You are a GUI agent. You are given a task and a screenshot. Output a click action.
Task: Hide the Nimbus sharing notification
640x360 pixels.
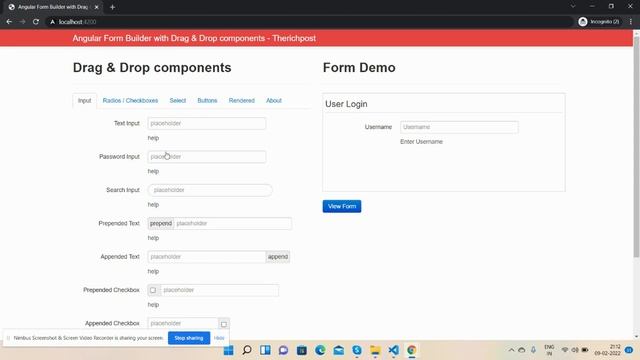(219, 338)
